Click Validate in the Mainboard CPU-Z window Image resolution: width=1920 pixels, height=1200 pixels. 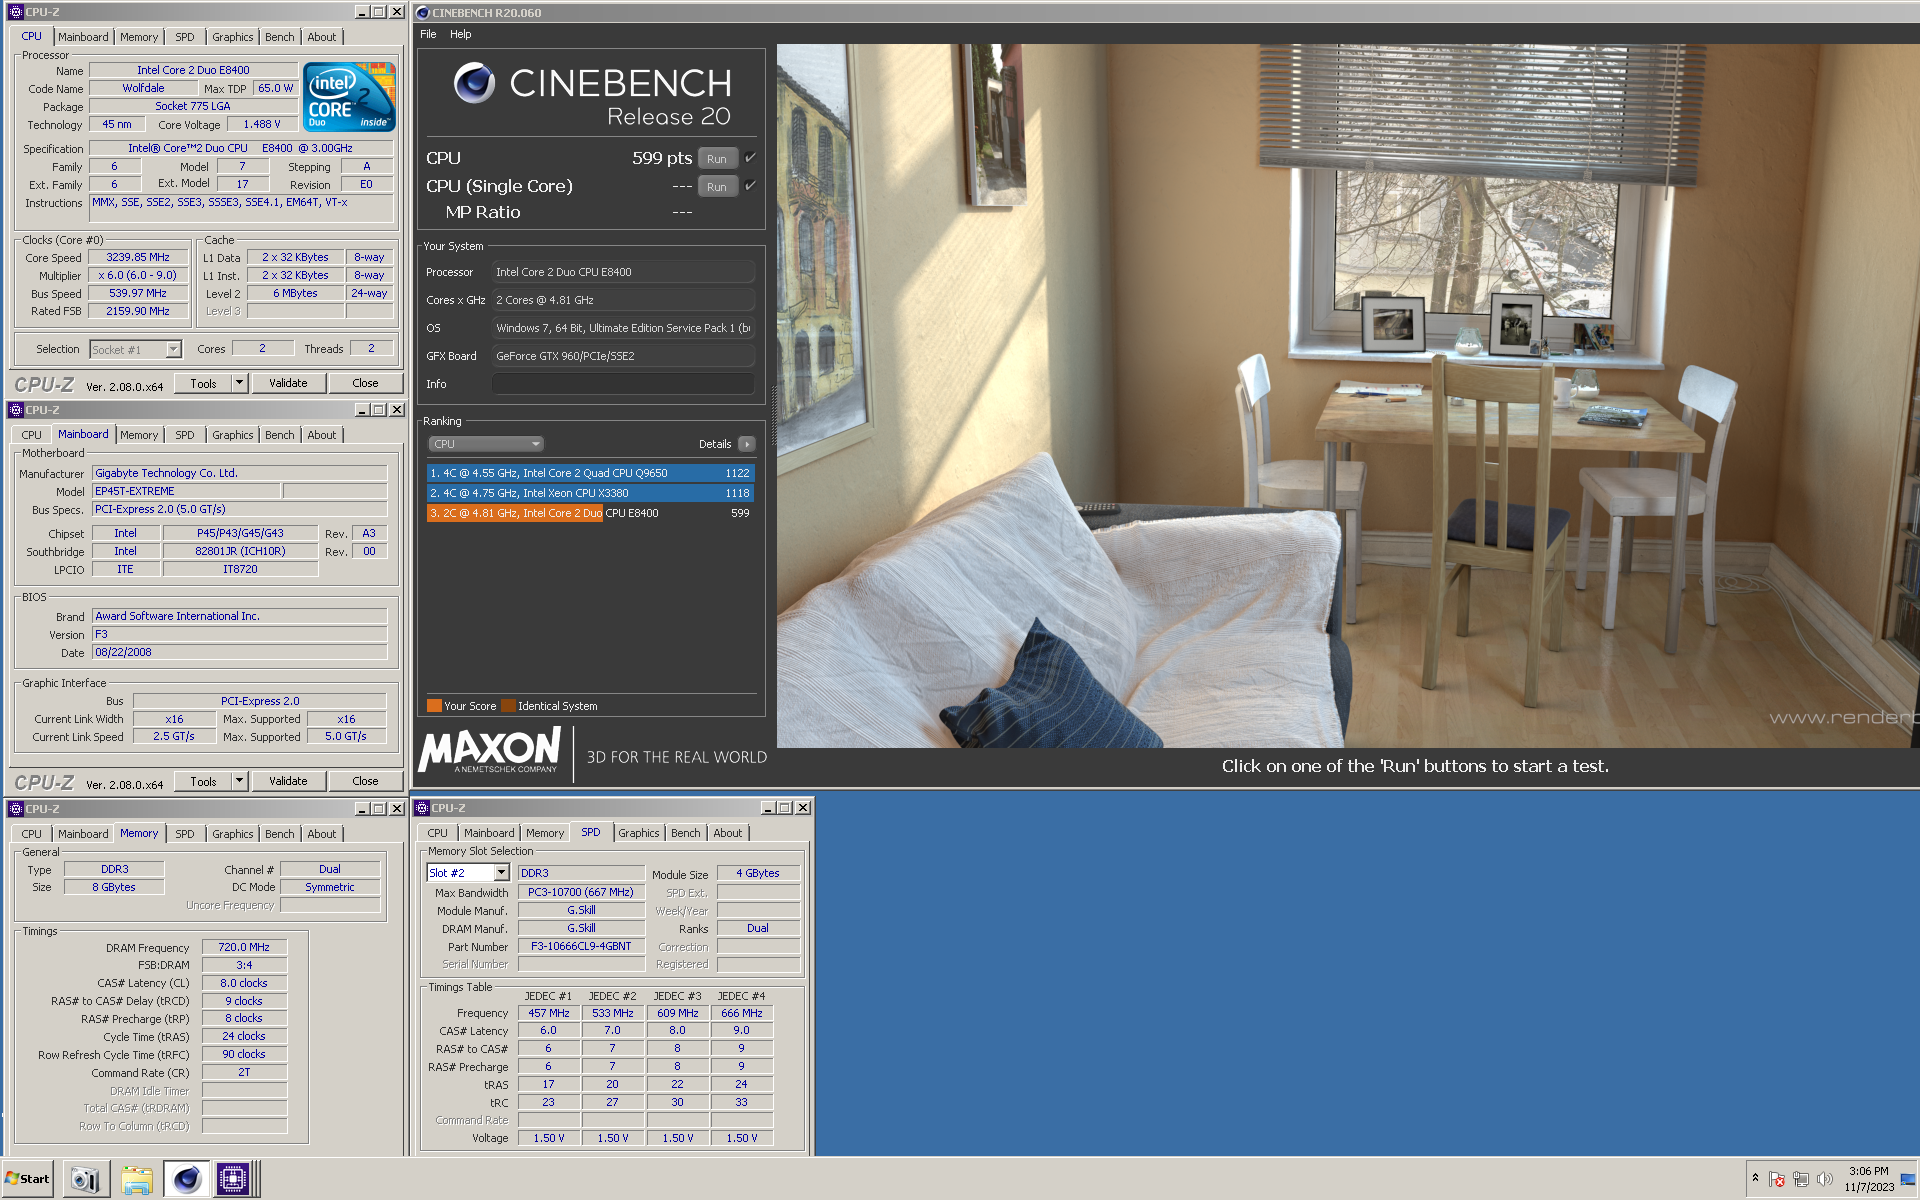288,781
